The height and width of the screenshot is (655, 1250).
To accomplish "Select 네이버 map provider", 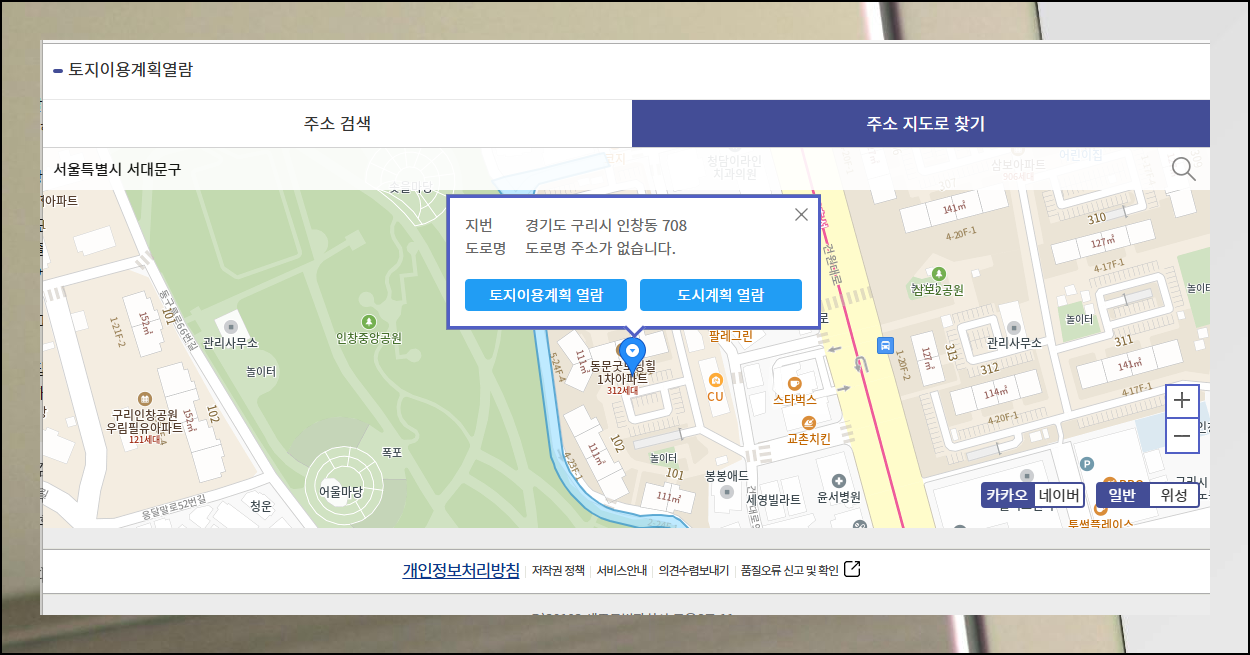I will (x=1059, y=495).
